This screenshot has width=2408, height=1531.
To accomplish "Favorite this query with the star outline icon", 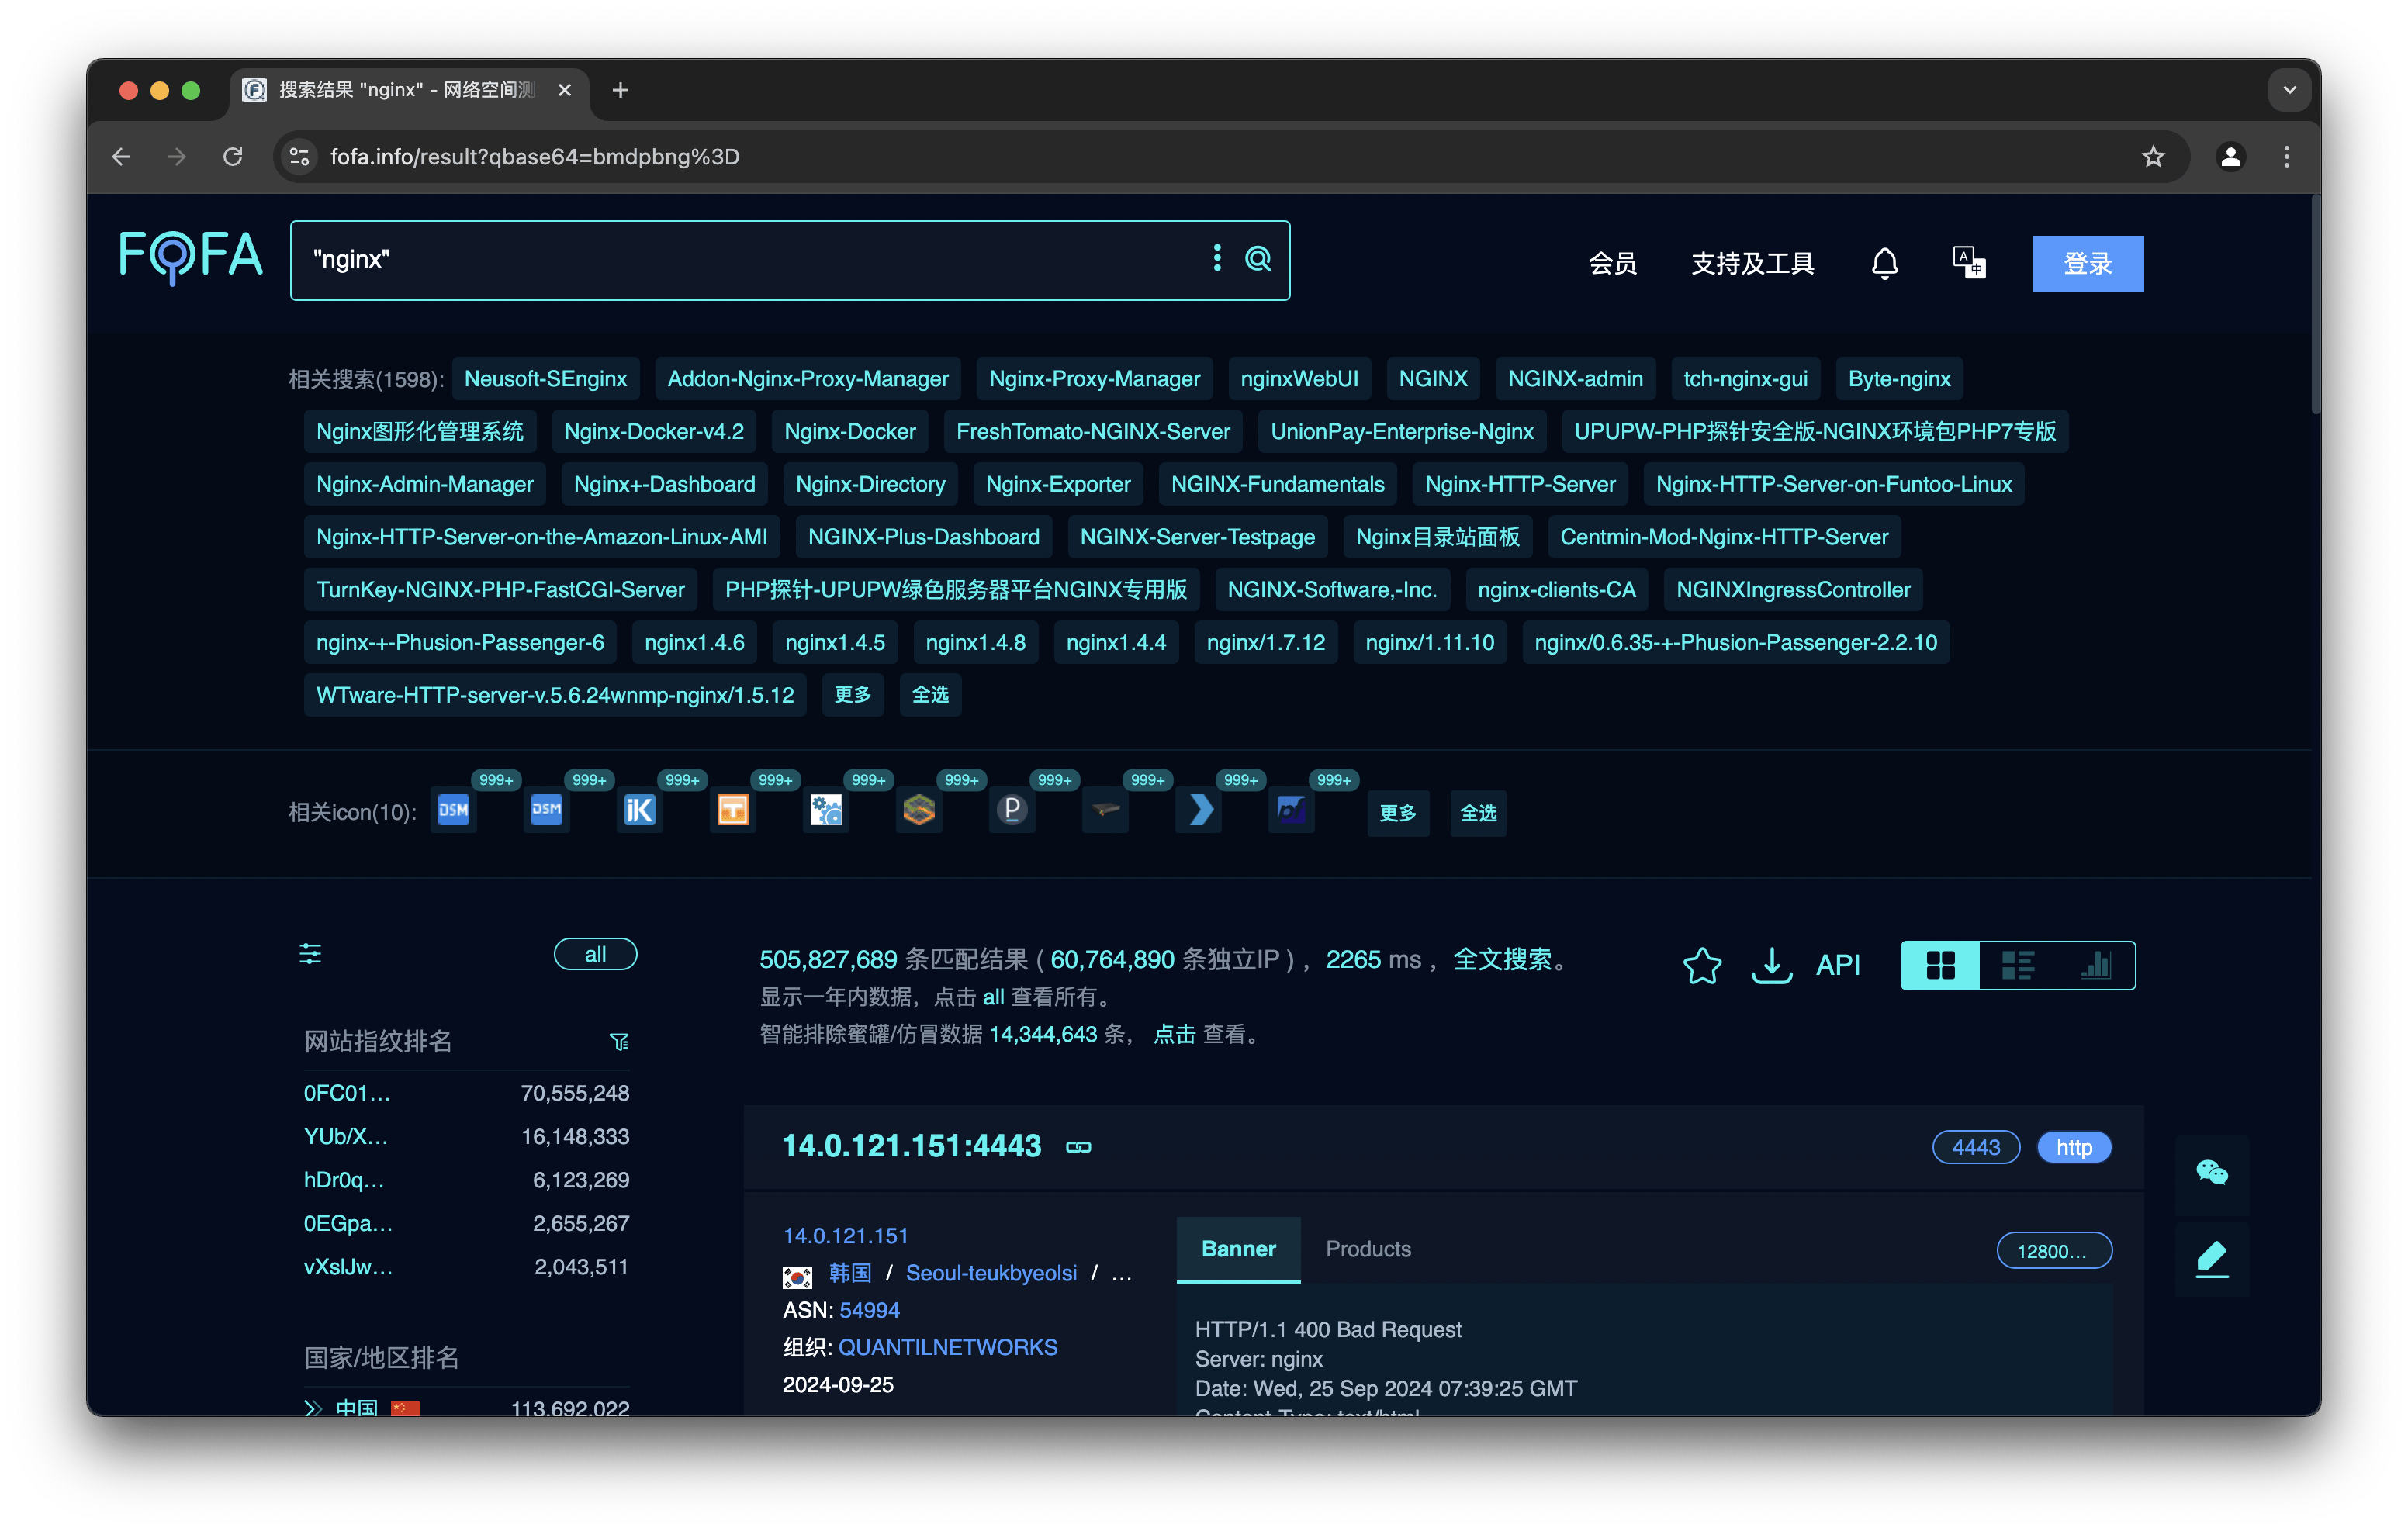I will pyautogui.click(x=1701, y=965).
